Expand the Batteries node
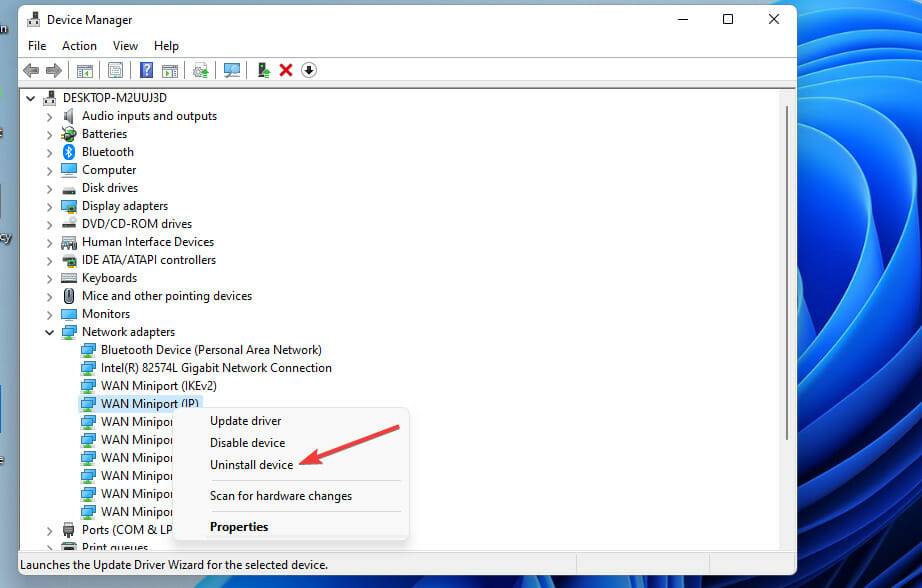Viewport: 922px width, 588px height. 49,135
